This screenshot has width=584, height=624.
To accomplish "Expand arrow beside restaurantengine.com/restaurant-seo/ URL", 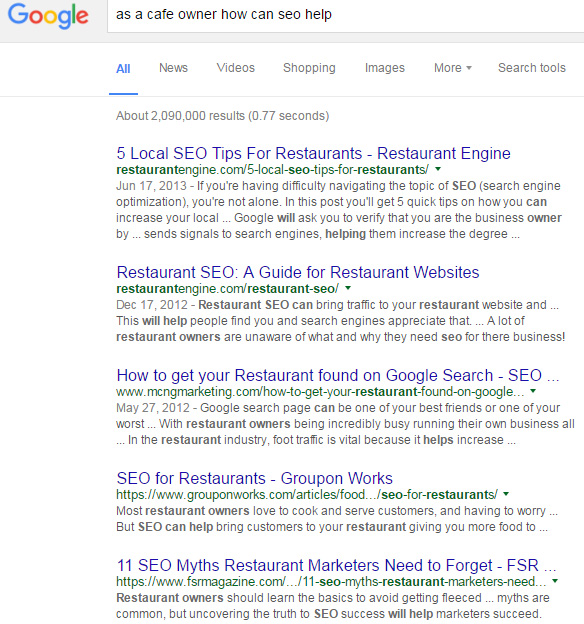I will click(x=348, y=288).
